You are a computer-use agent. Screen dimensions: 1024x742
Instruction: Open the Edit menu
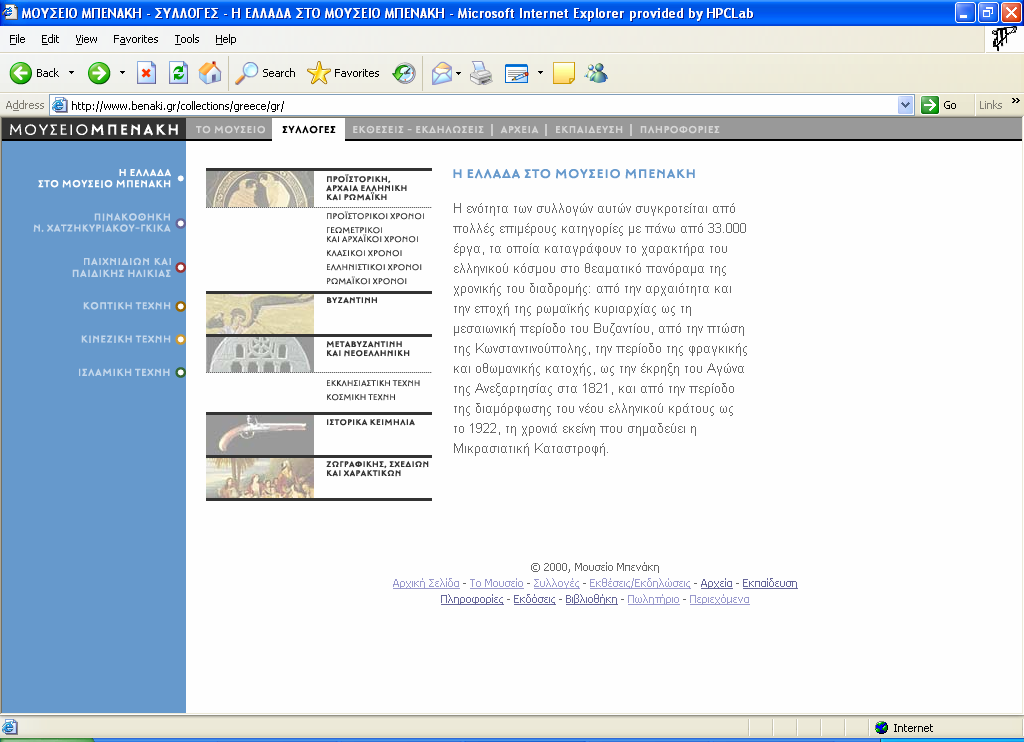[x=50, y=39]
